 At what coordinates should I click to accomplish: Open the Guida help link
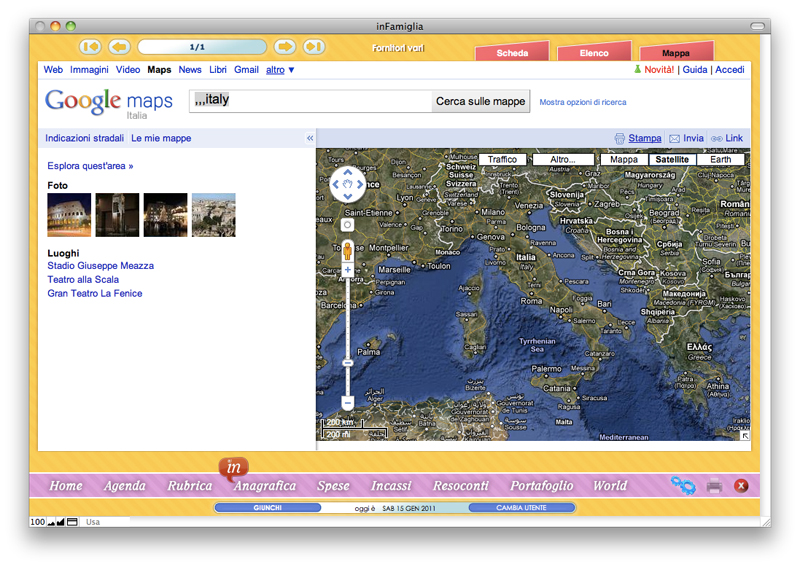point(695,70)
